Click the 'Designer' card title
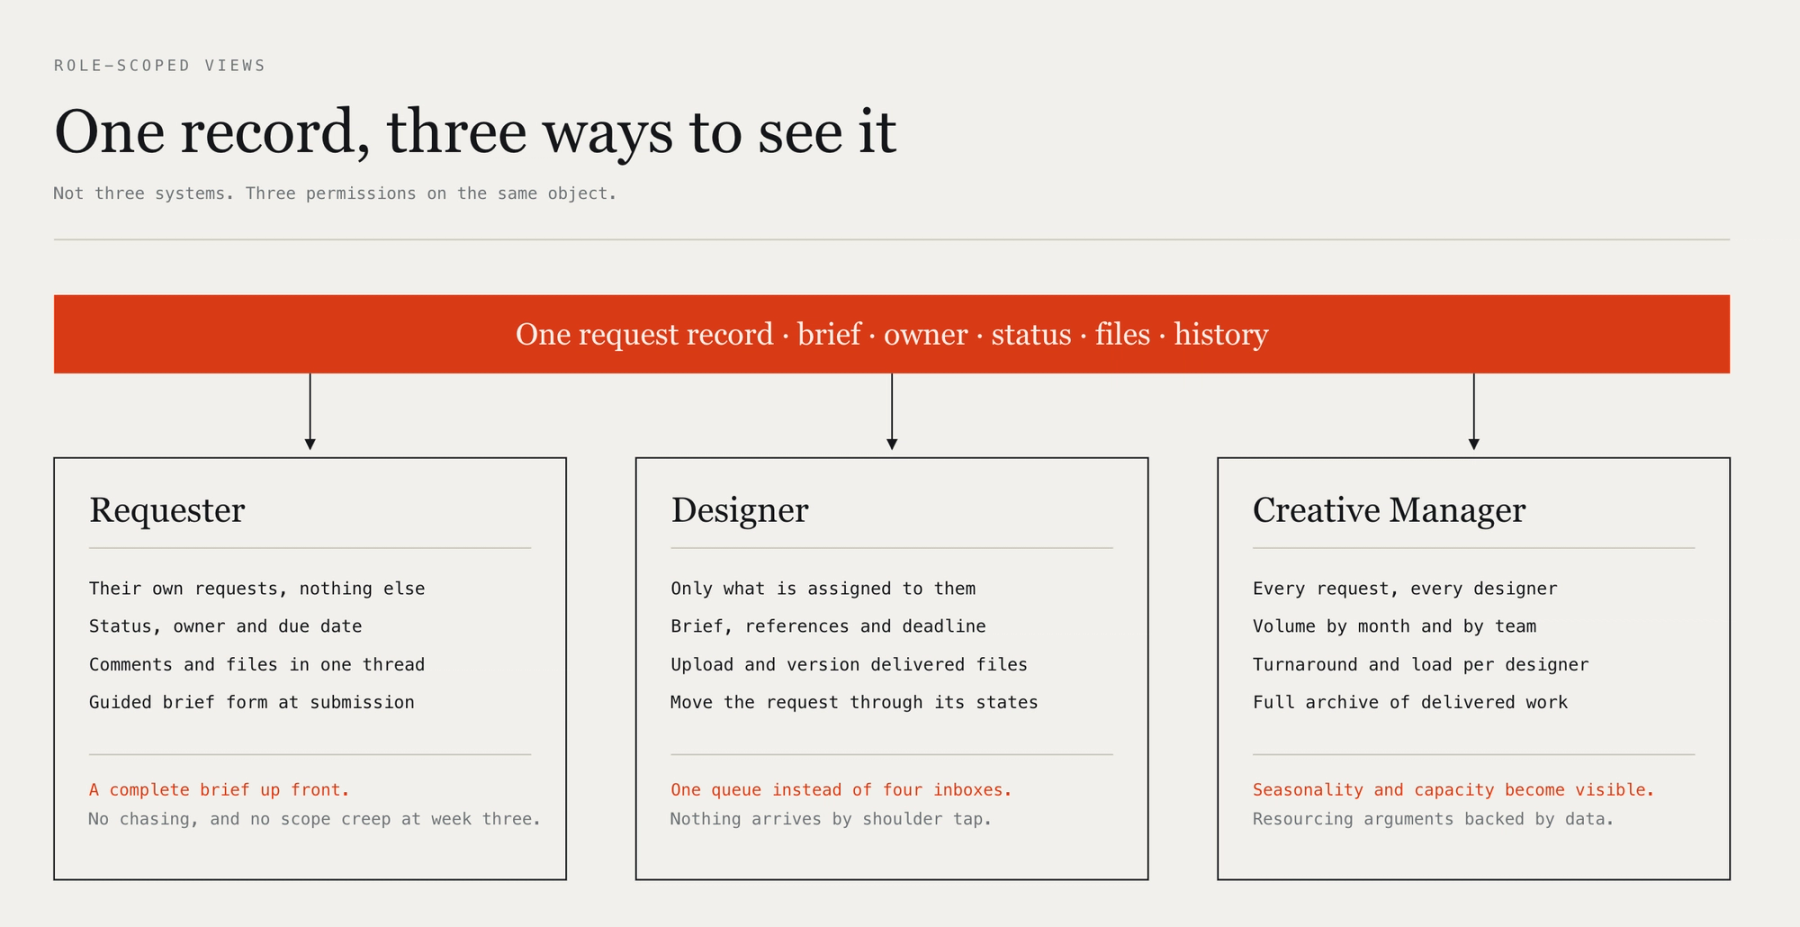This screenshot has width=1800, height=927. pyautogui.click(x=740, y=510)
